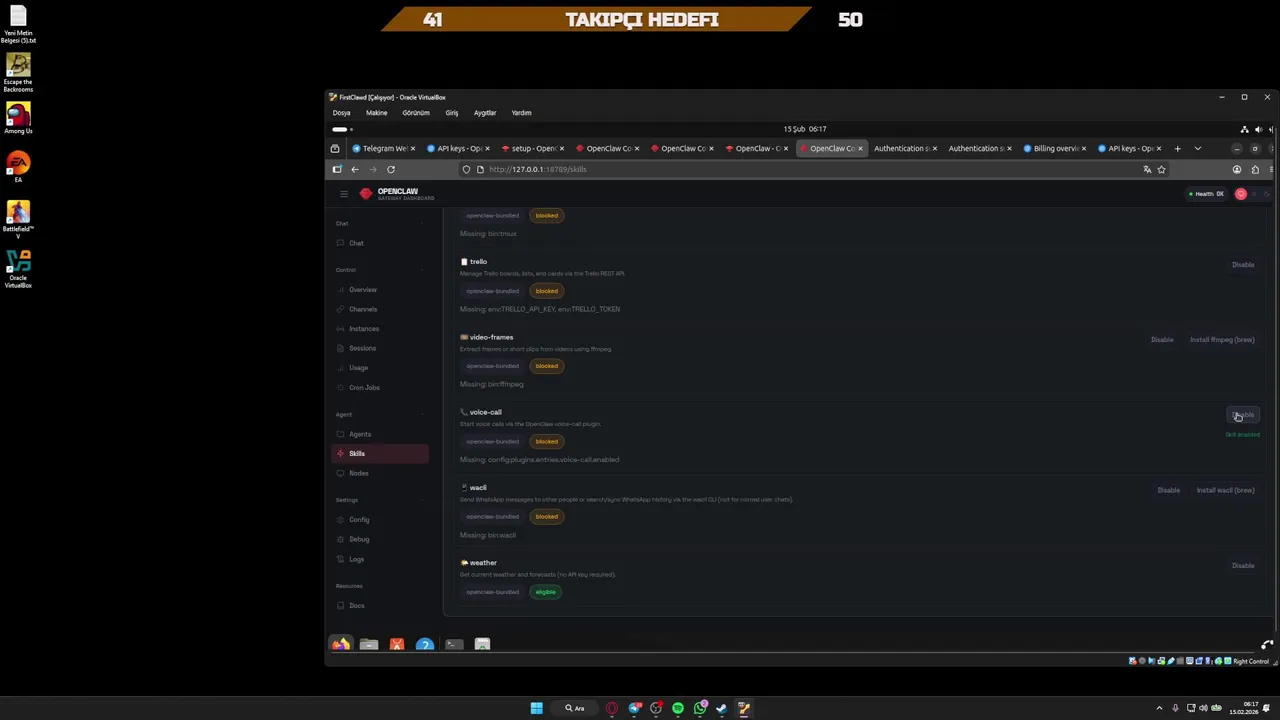Open the Görünüm menu
Image resolution: width=1280 pixels, height=720 pixels.
(416, 113)
